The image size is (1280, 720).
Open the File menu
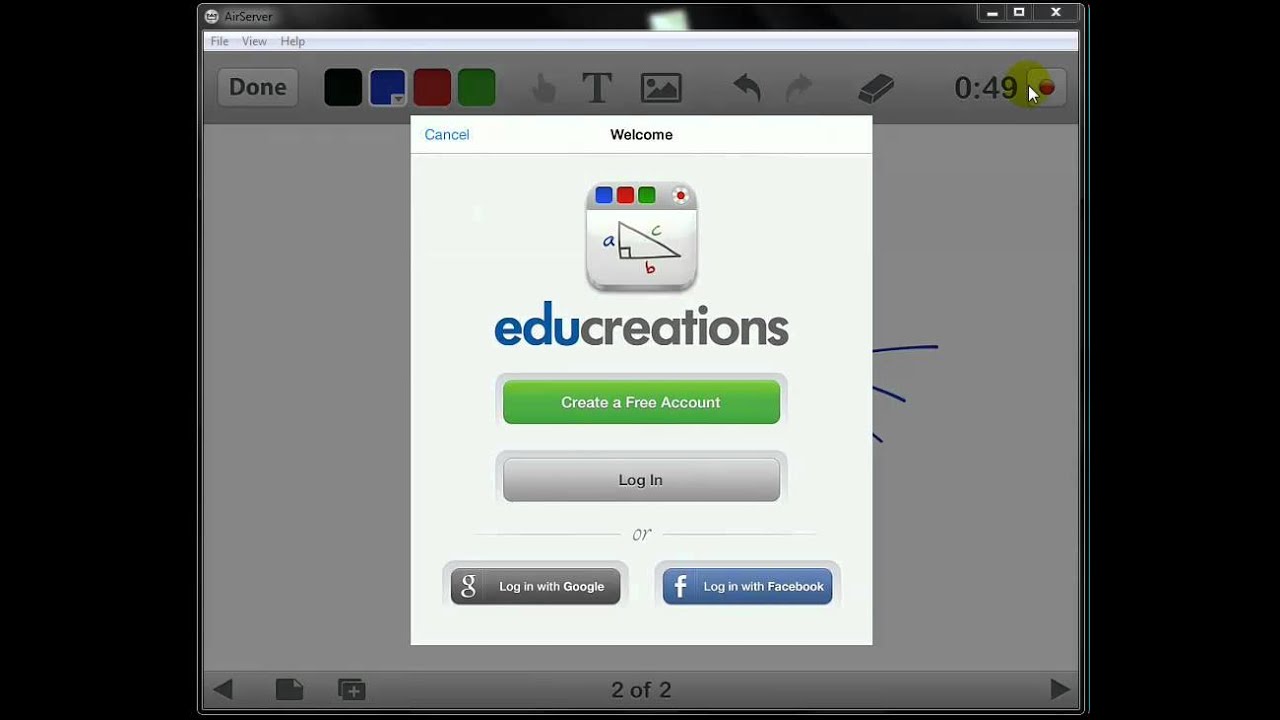(x=220, y=41)
